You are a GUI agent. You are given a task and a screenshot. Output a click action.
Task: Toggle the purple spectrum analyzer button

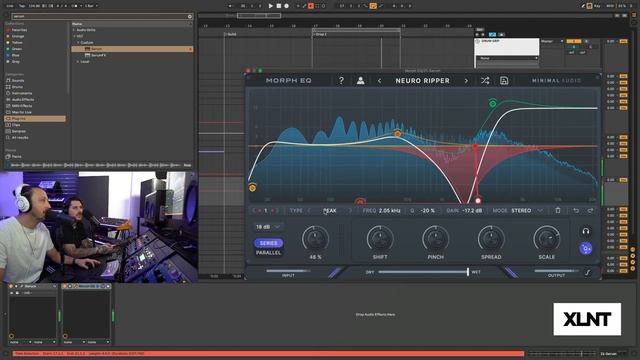click(586, 249)
